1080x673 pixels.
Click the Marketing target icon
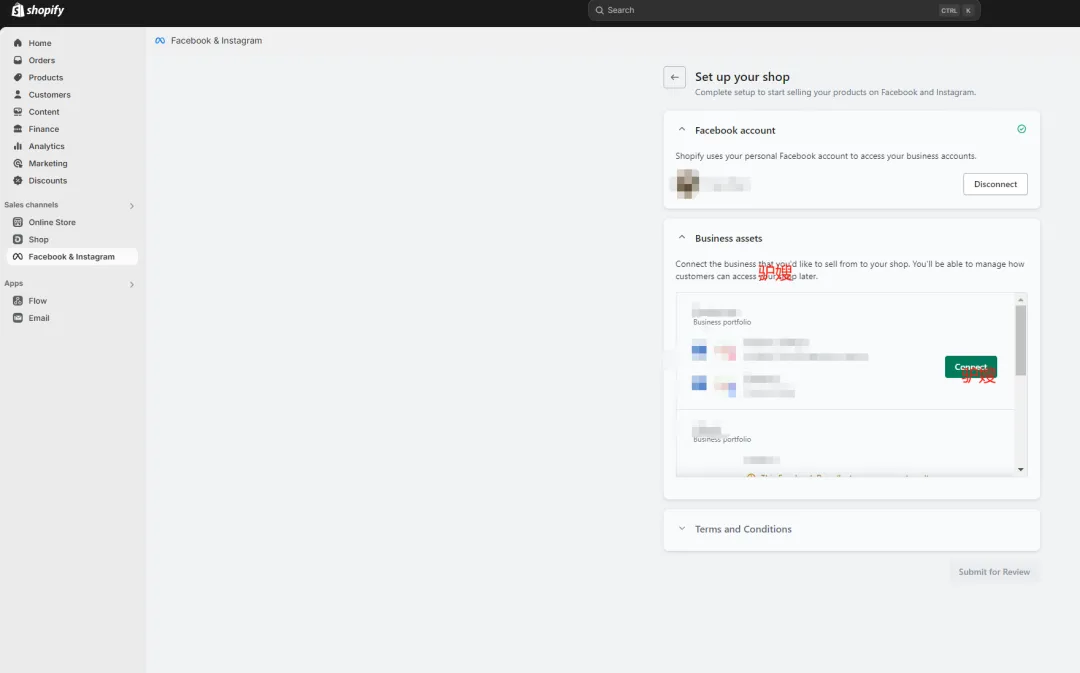pyautogui.click(x=18, y=163)
